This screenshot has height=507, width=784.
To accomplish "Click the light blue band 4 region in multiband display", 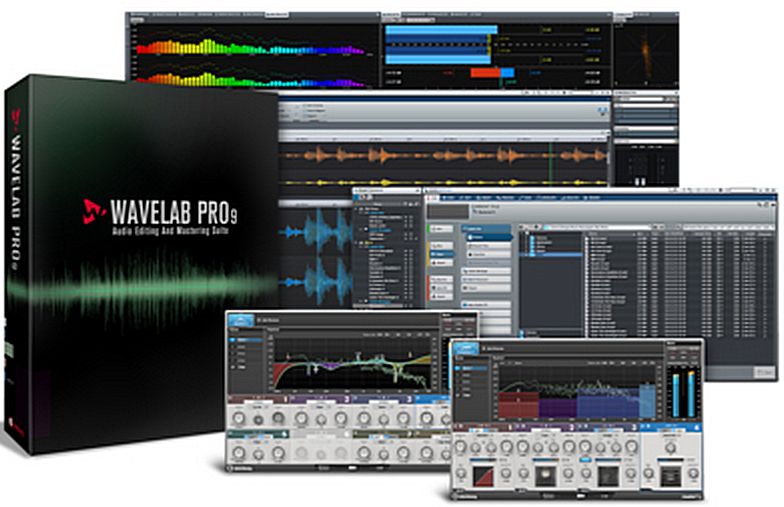I will point(648,400).
